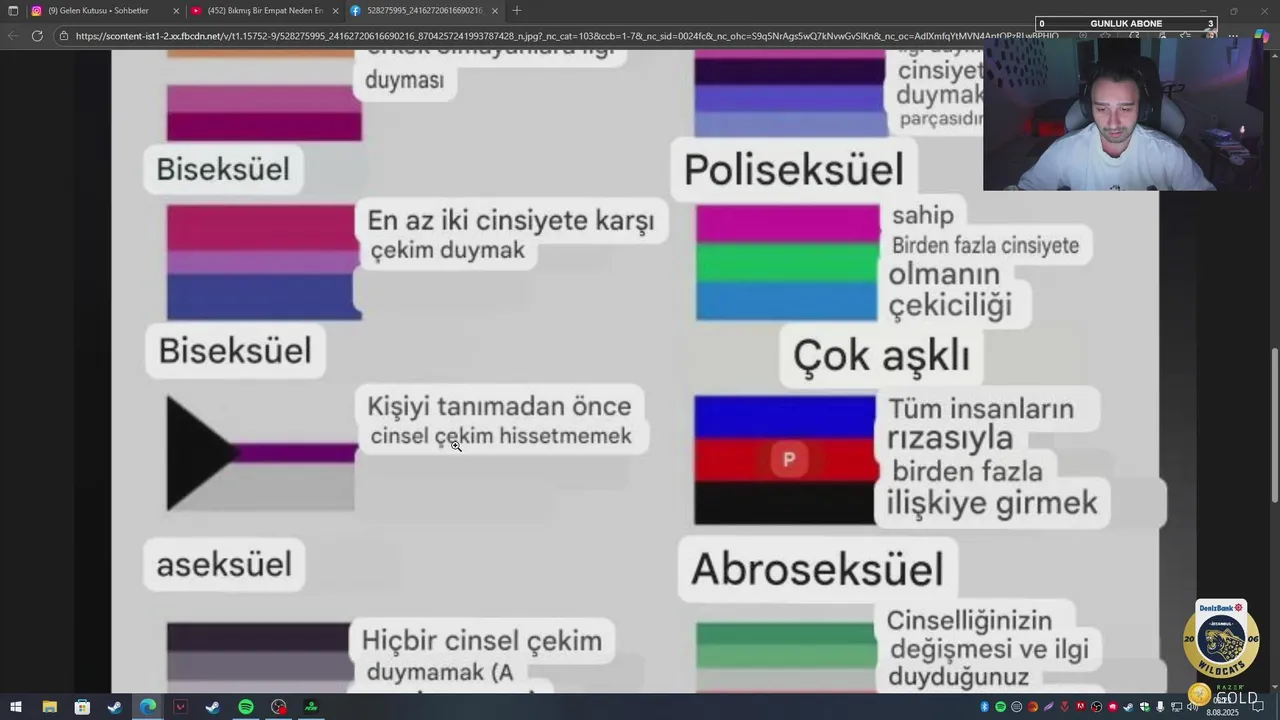This screenshot has height=720, width=1280.
Task: Open a new browser tab
Action: (x=516, y=10)
